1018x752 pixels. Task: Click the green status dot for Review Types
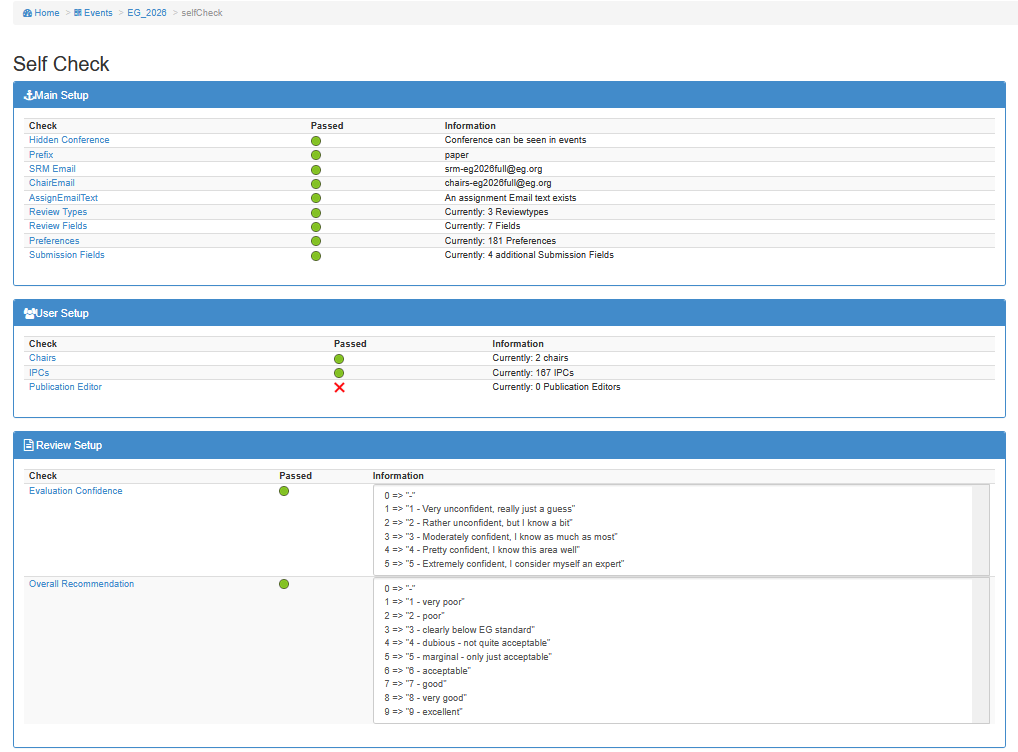pyautogui.click(x=316, y=213)
